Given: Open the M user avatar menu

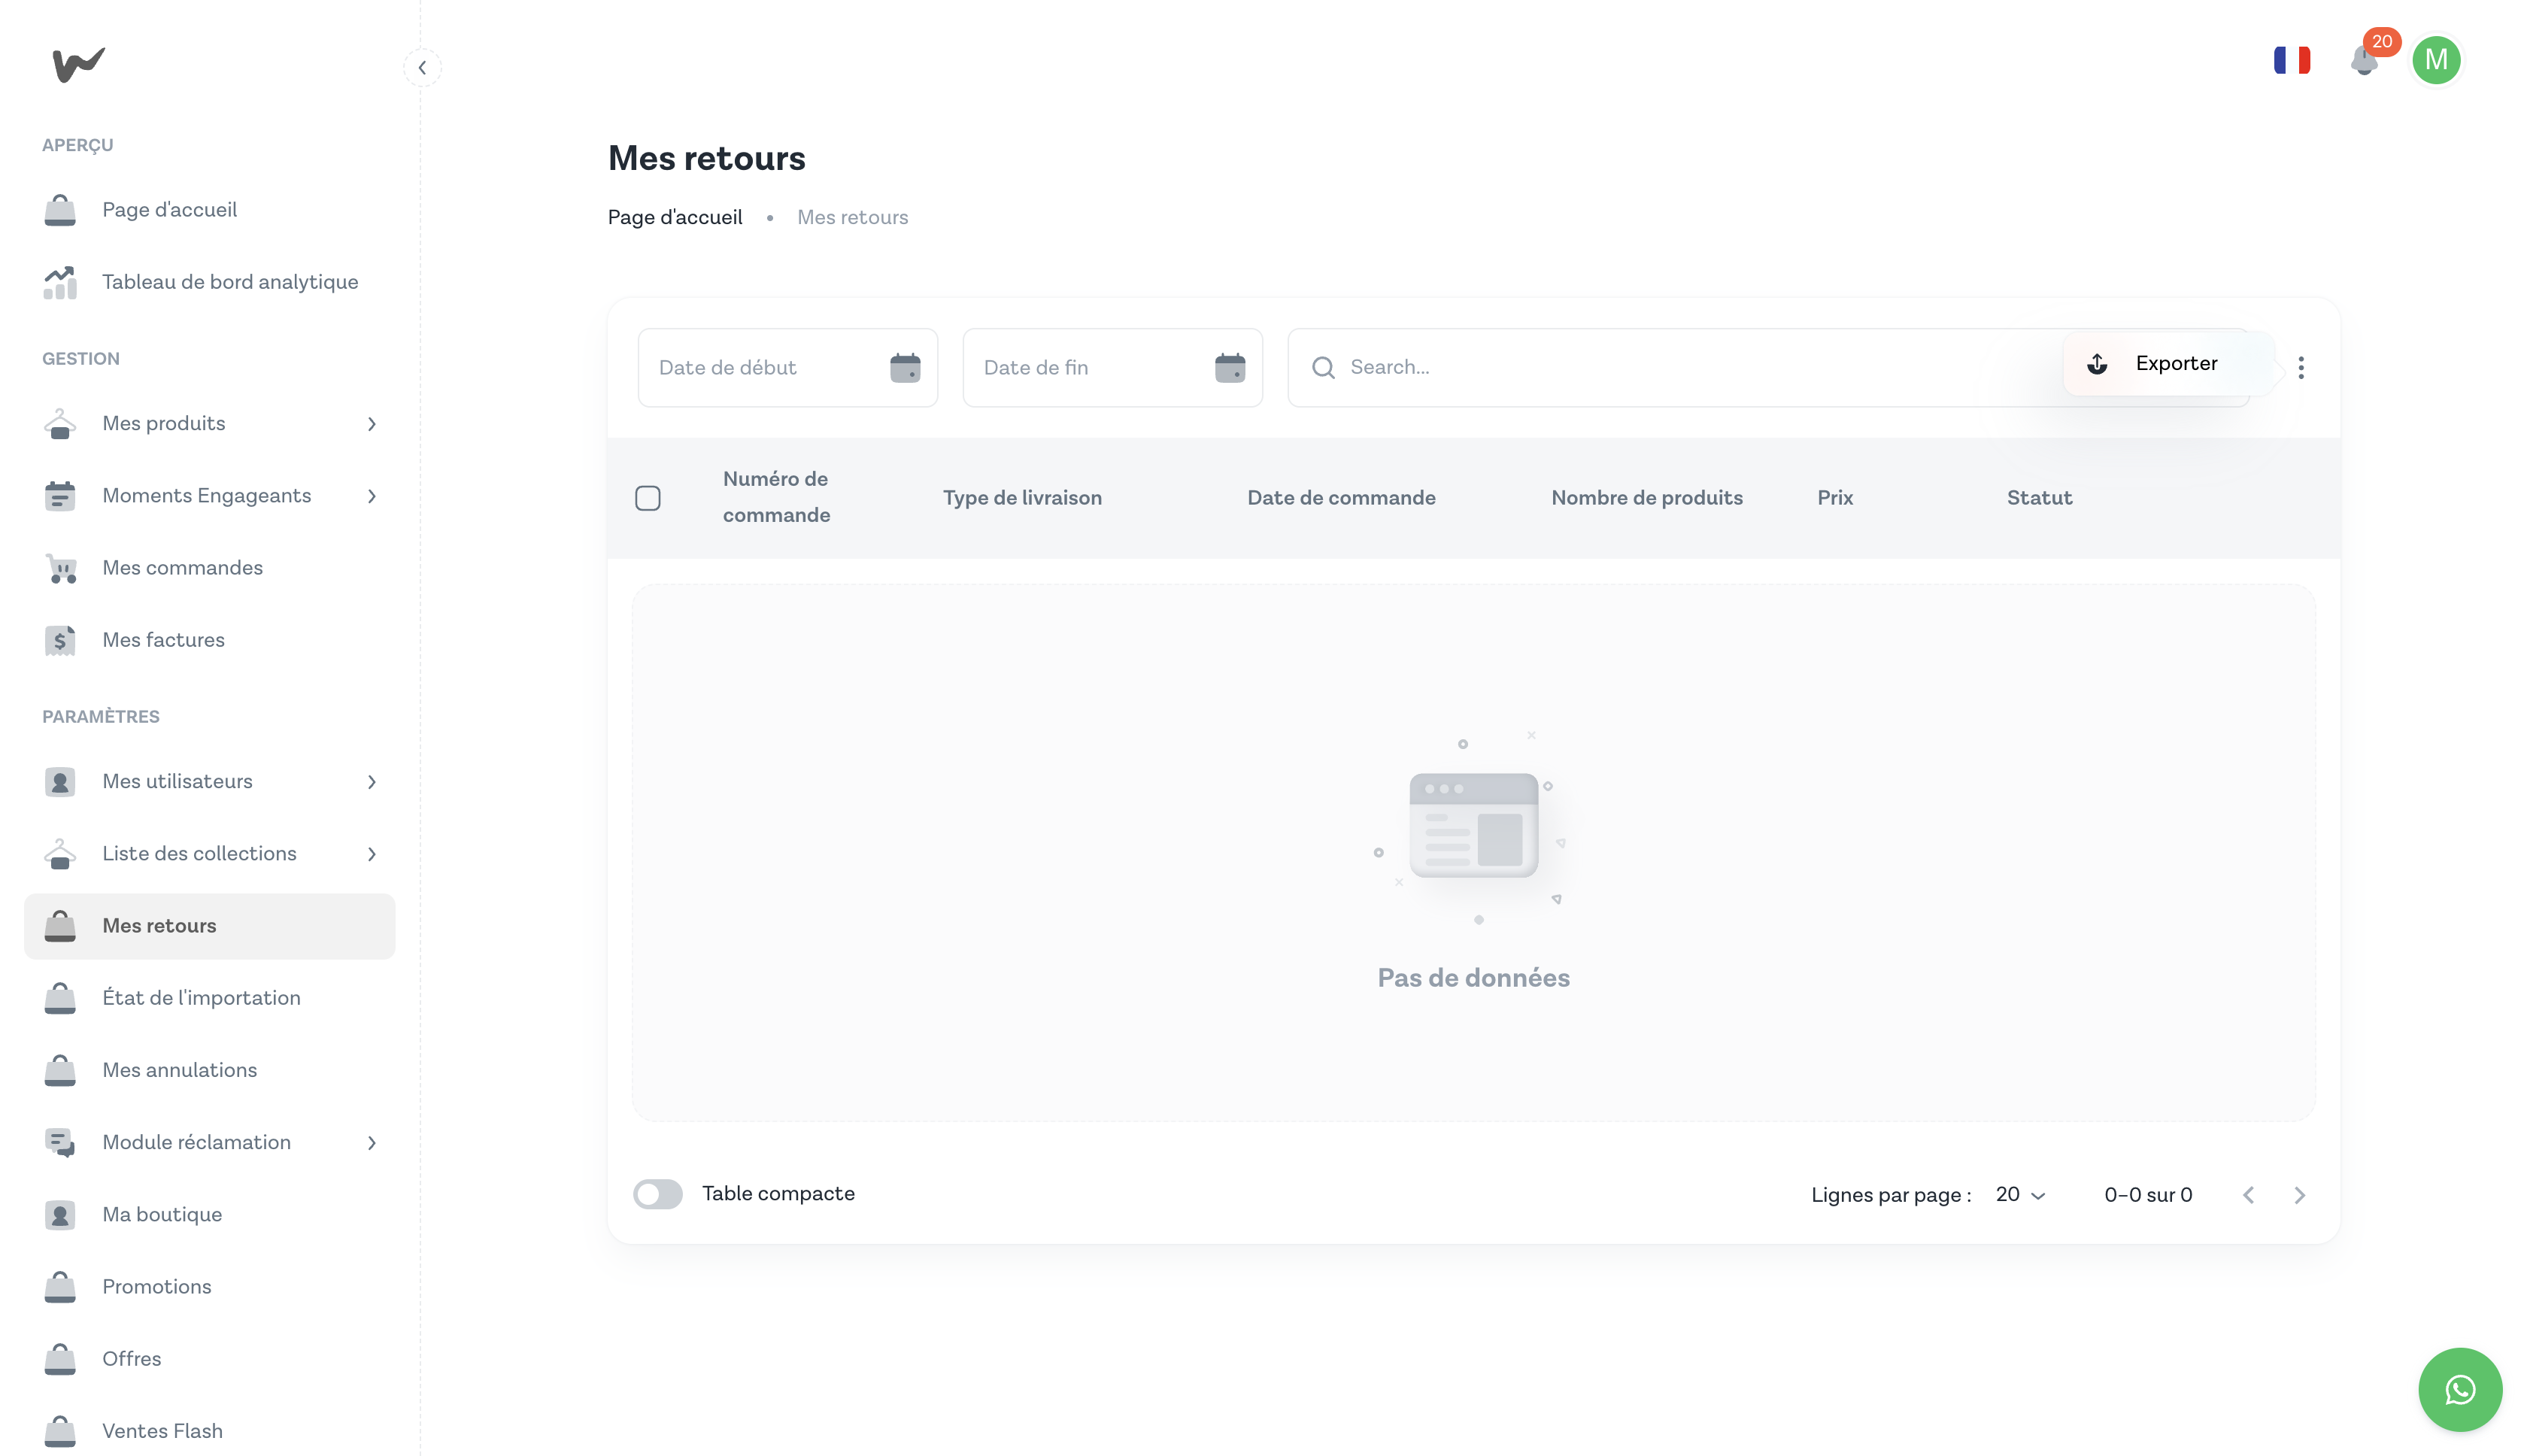Looking at the screenshot, I should pyautogui.click(x=2436, y=61).
